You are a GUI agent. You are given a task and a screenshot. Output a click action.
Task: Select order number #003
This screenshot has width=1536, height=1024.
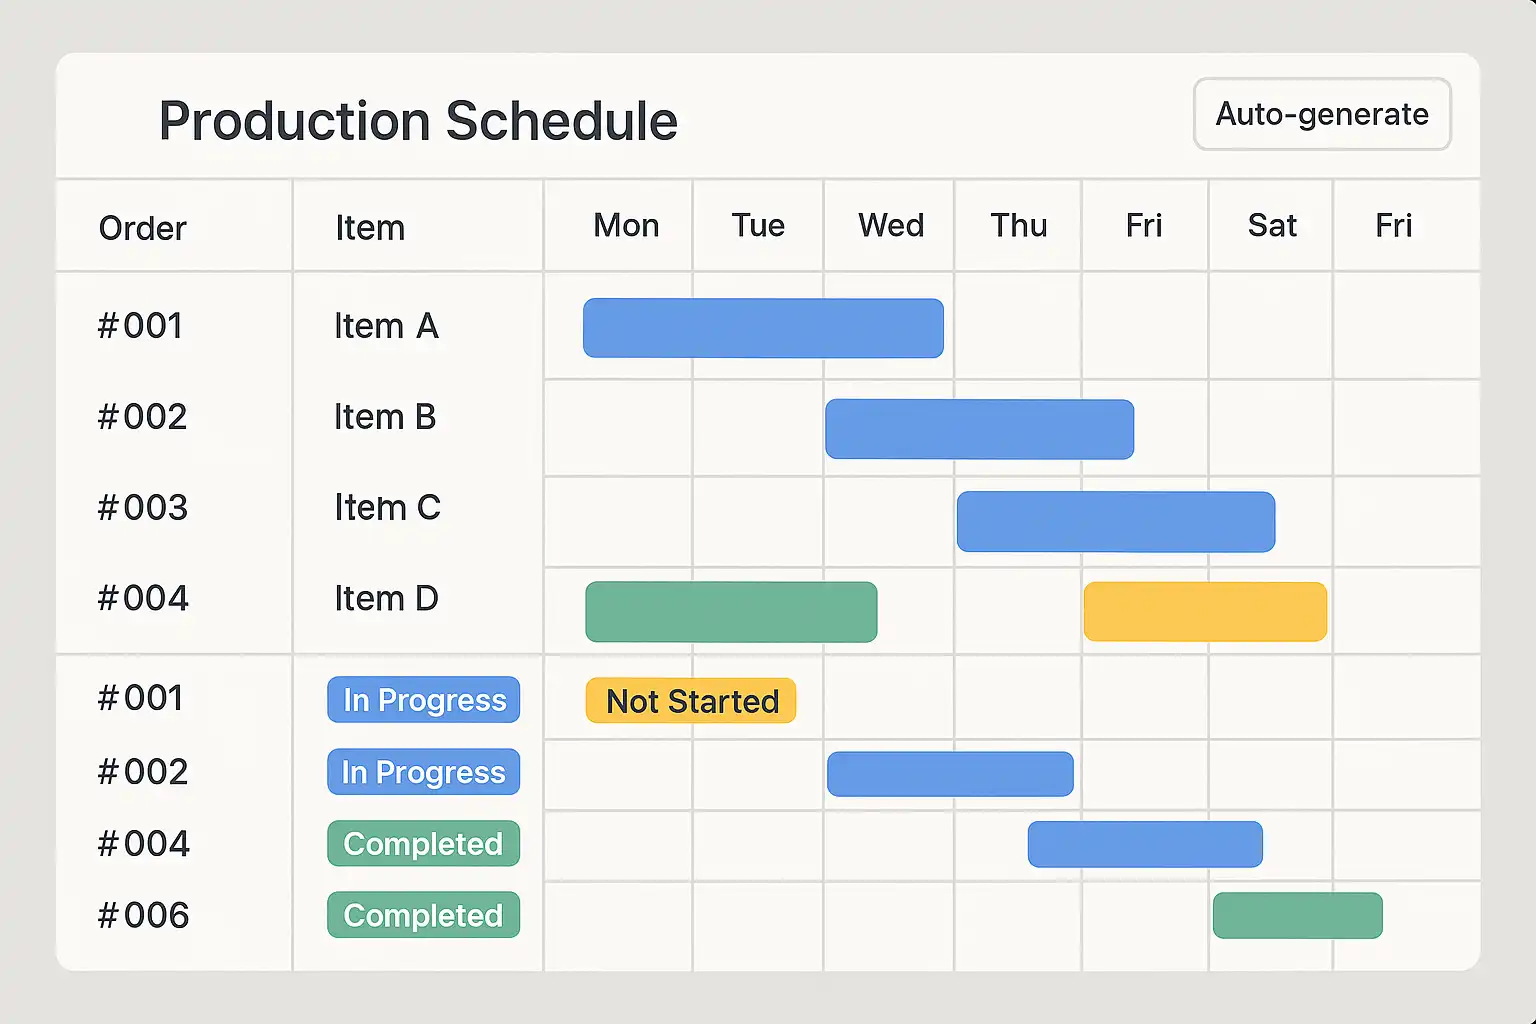point(143,508)
